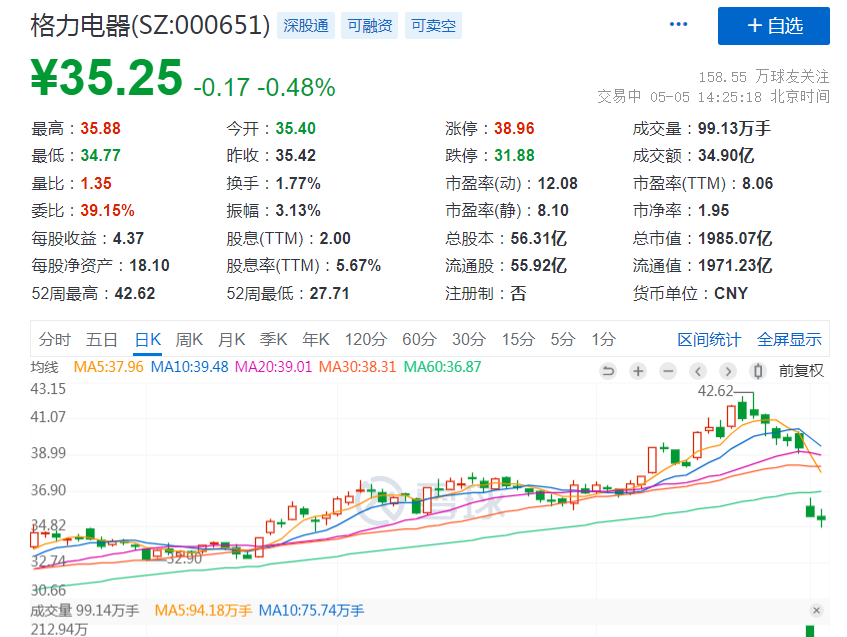Add stock to watchlist with 自选 button
This screenshot has height=637, width=847.
pyautogui.click(x=773, y=26)
